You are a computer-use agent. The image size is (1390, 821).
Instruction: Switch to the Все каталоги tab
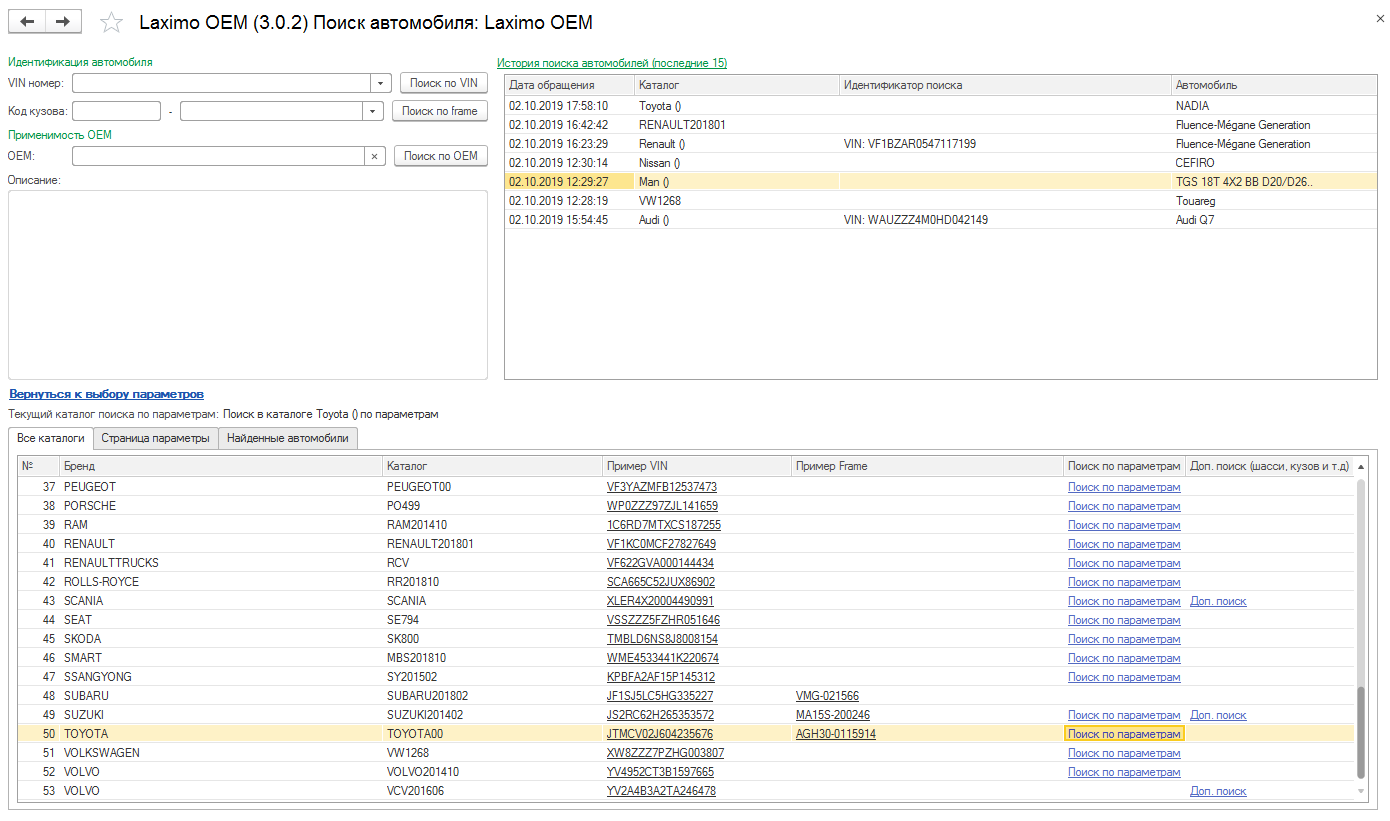51,438
